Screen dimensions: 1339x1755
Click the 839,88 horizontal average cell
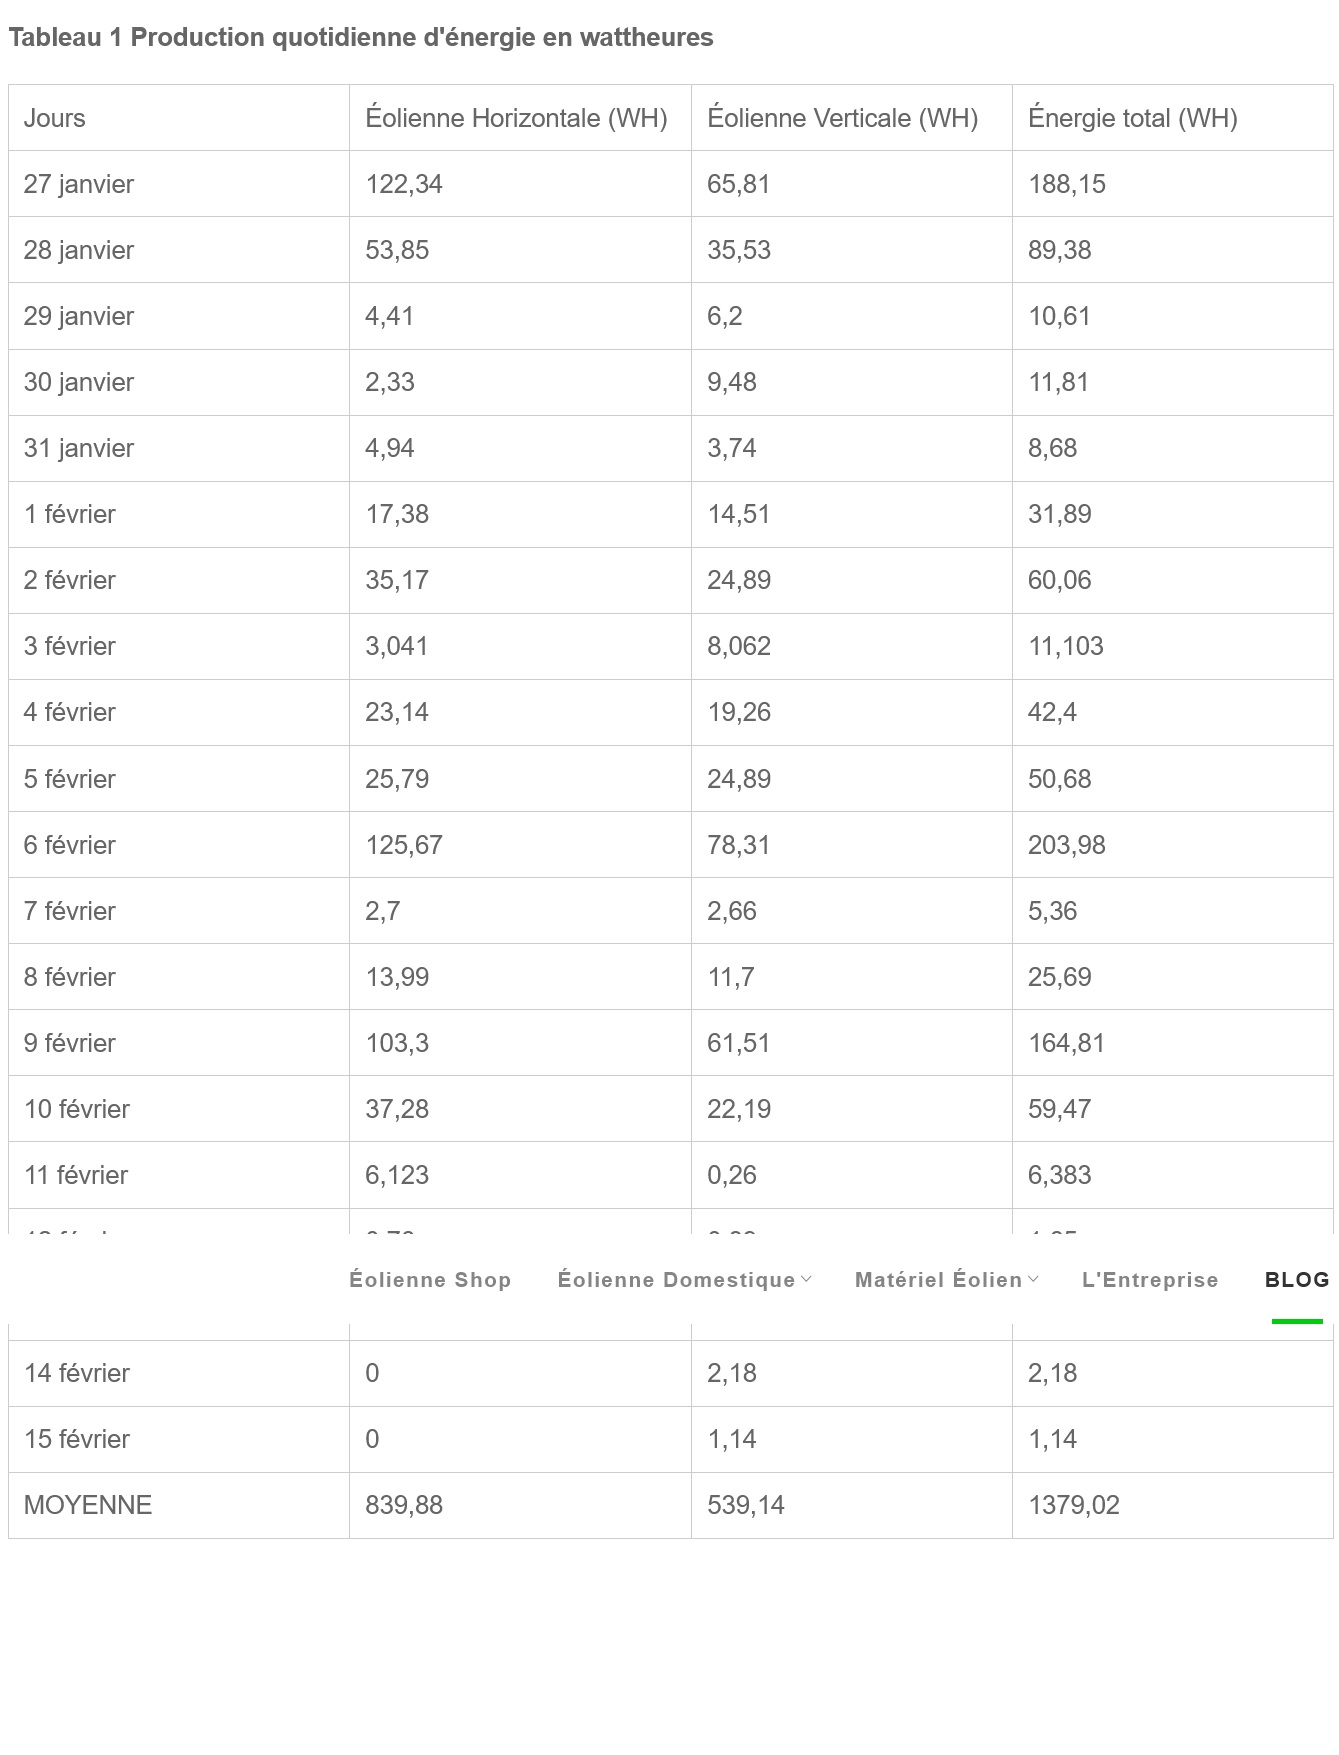pyautogui.click(x=404, y=1505)
